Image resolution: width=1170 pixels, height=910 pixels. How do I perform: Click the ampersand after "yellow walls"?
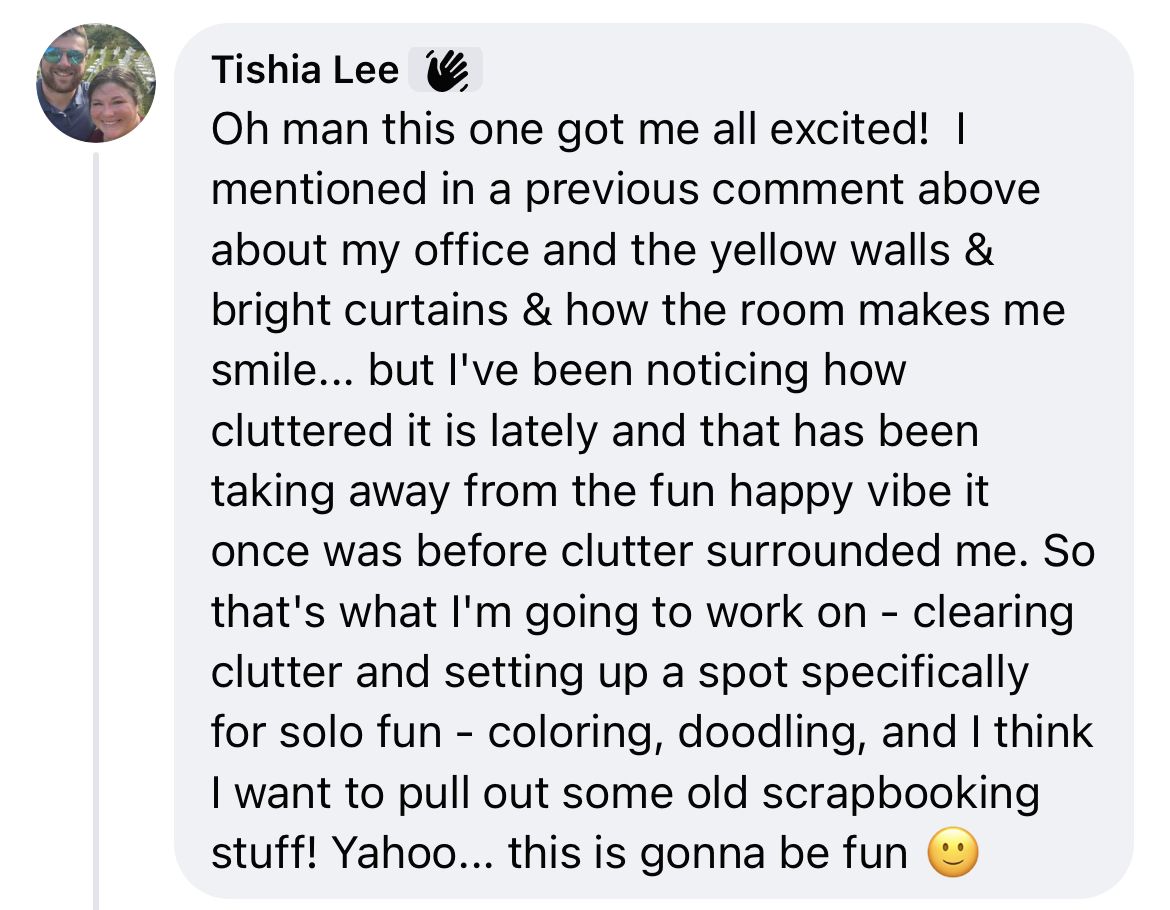tap(980, 251)
